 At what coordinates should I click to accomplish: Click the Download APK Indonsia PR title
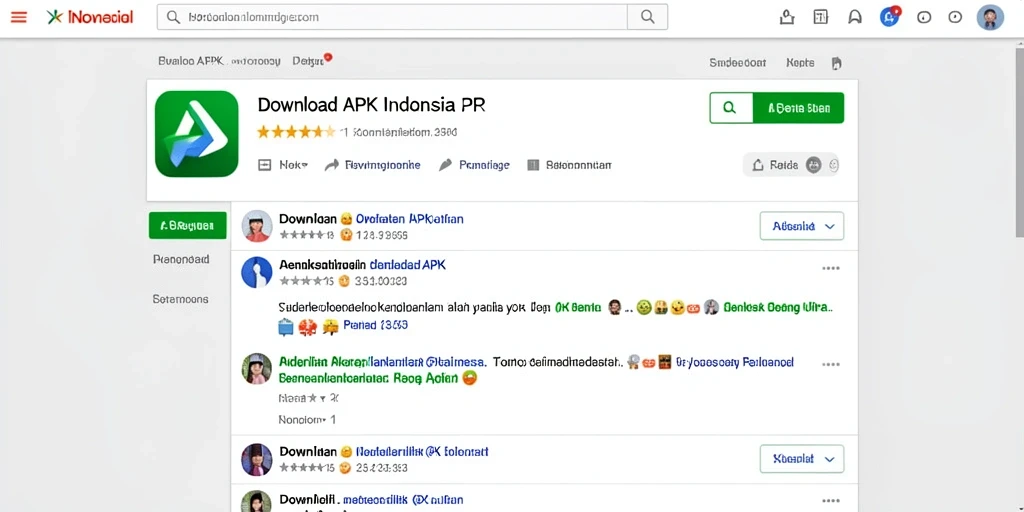pyautogui.click(x=372, y=104)
